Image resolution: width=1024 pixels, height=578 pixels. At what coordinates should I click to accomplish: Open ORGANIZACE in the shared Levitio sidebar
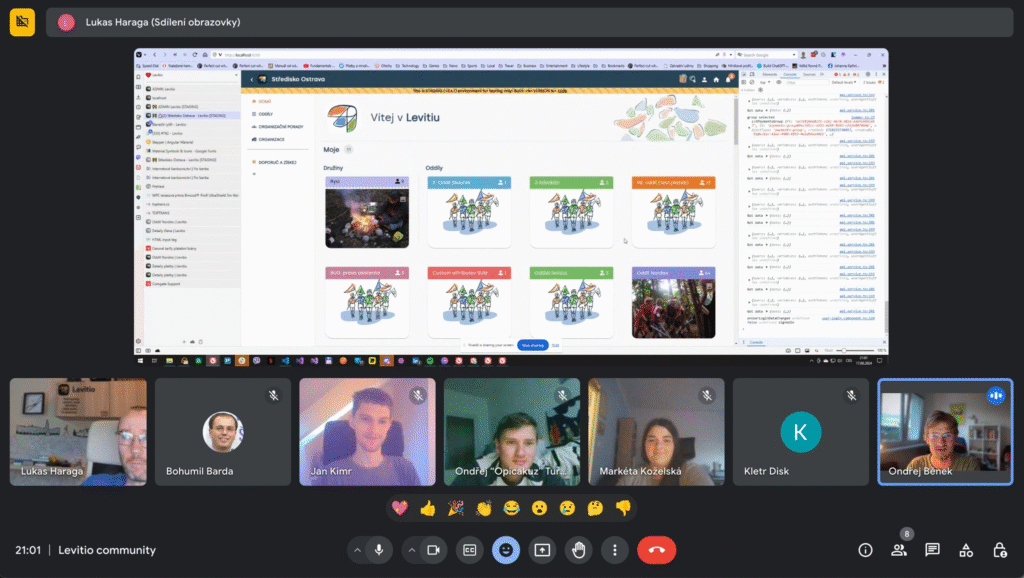click(268, 139)
